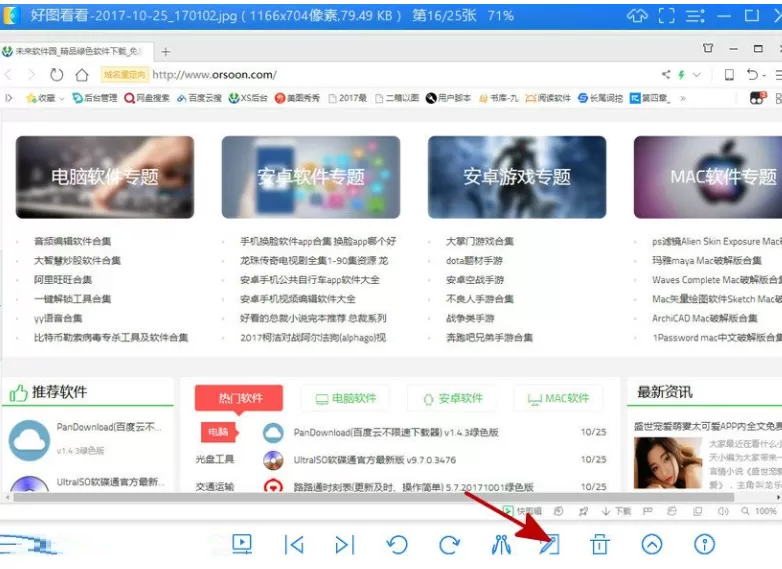Select the 未来软件园 browser tab
Image resolution: width=782 pixels, height=569 pixels.
coord(76,51)
